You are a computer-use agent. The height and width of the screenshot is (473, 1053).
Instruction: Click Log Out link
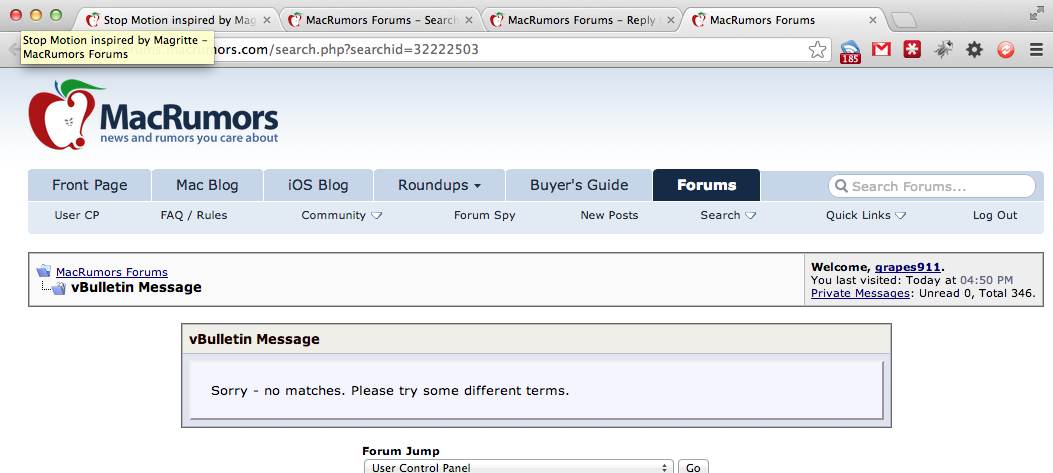tap(995, 216)
